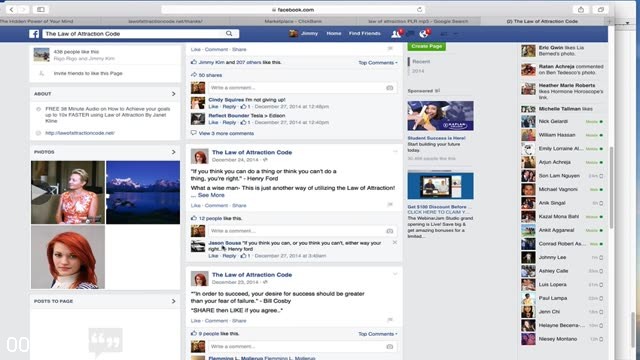Click the green Create Page button

(x=427, y=46)
